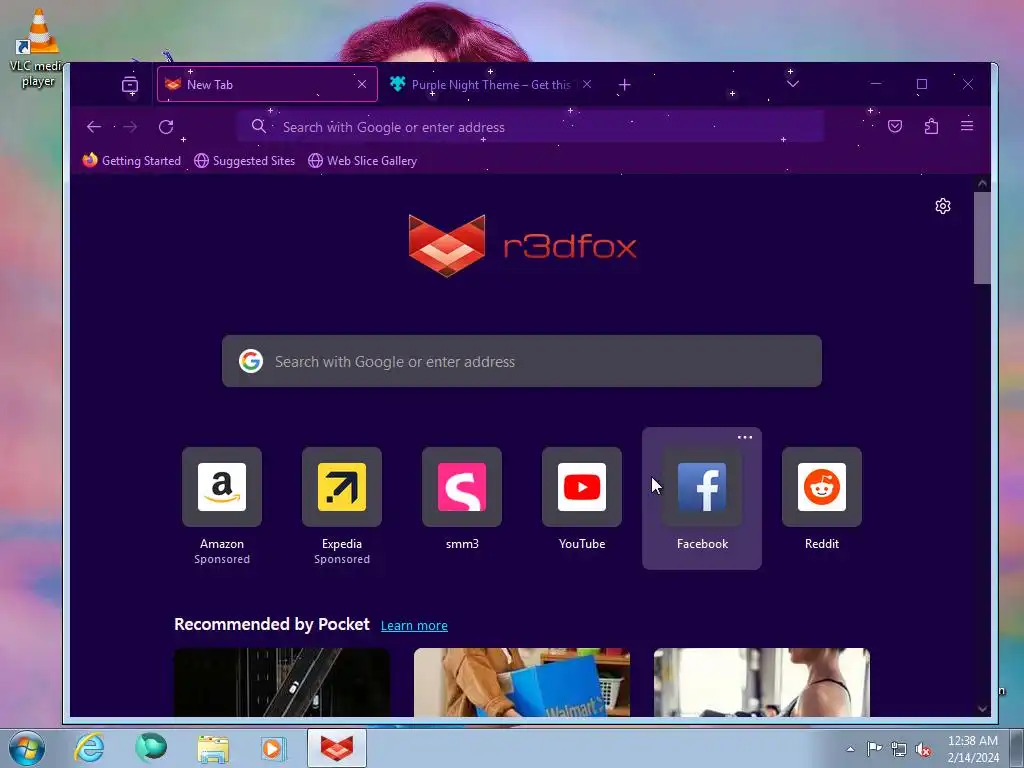The image size is (1024, 768).
Task: Click the vertical scrollbar thumb
Action: [982, 238]
